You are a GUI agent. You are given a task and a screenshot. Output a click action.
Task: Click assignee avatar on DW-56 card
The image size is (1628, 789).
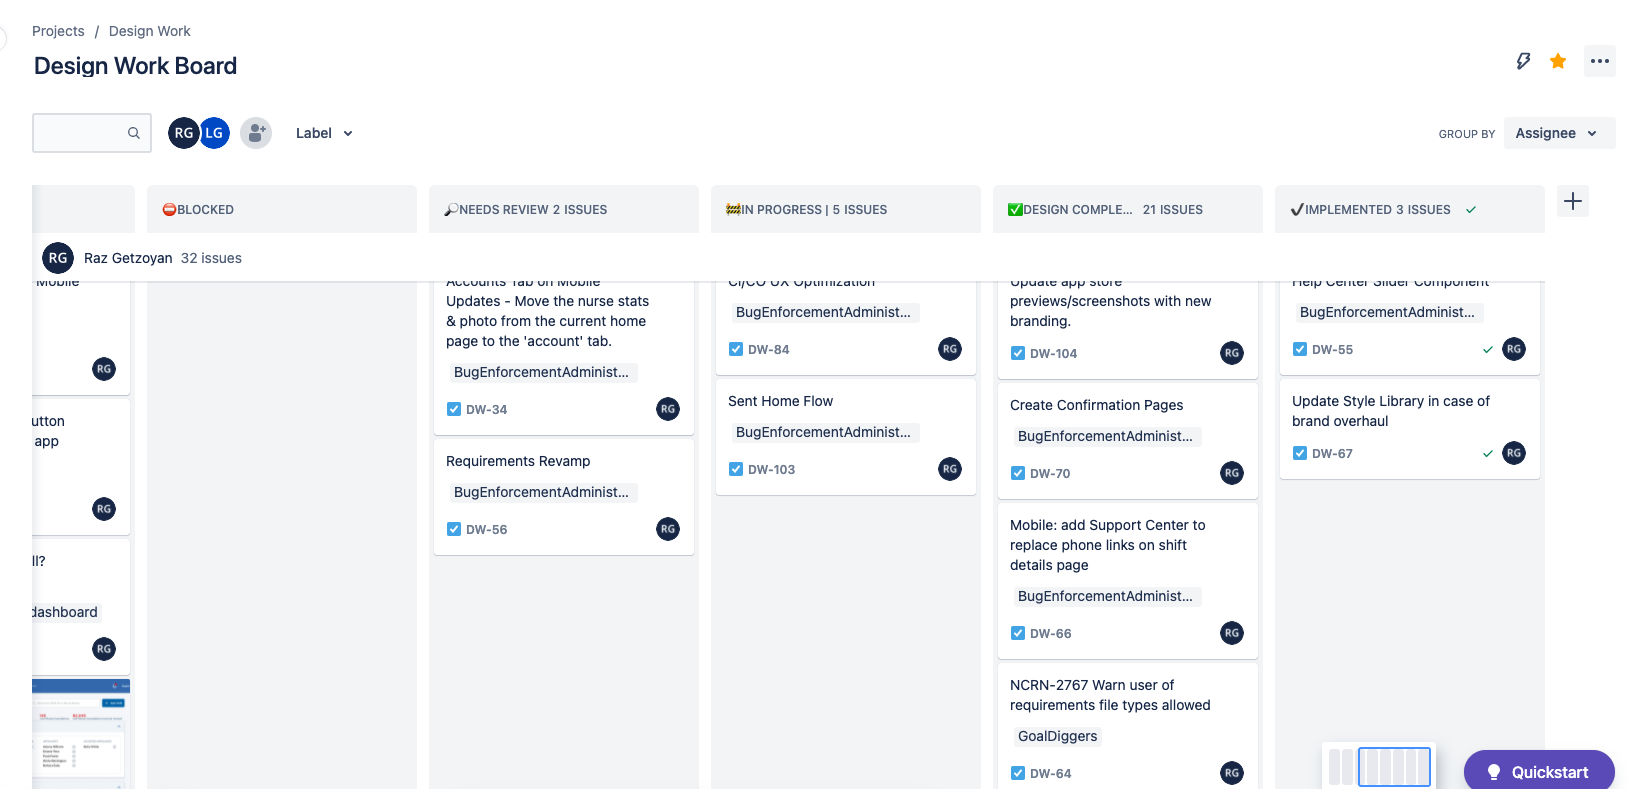coord(668,529)
